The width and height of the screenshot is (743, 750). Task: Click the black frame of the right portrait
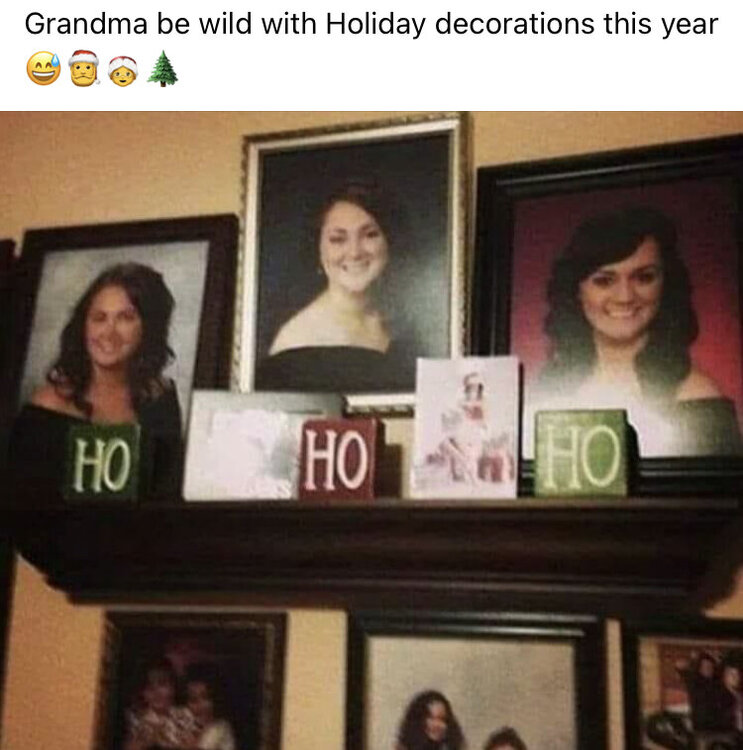point(493,268)
